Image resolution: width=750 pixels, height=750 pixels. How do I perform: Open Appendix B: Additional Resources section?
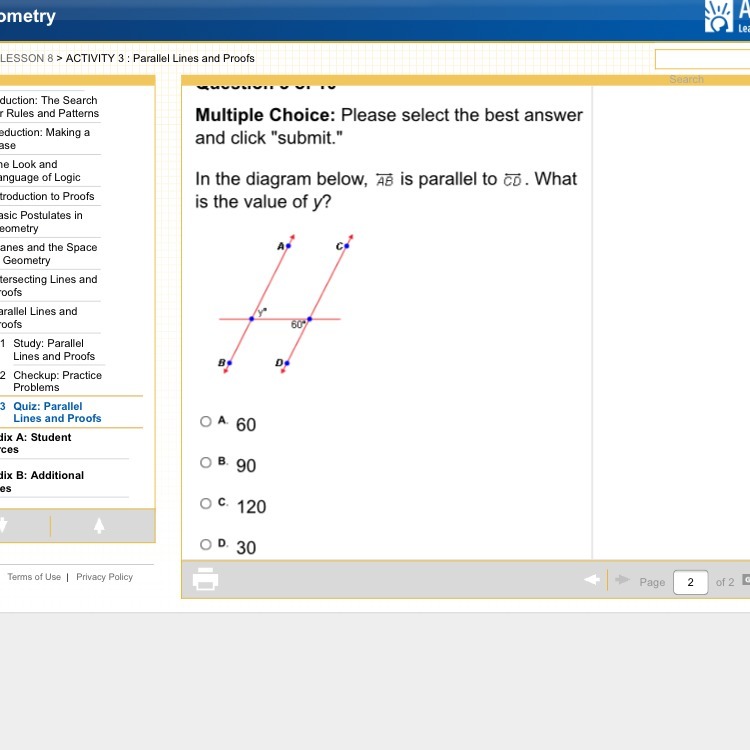(x=42, y=482)
